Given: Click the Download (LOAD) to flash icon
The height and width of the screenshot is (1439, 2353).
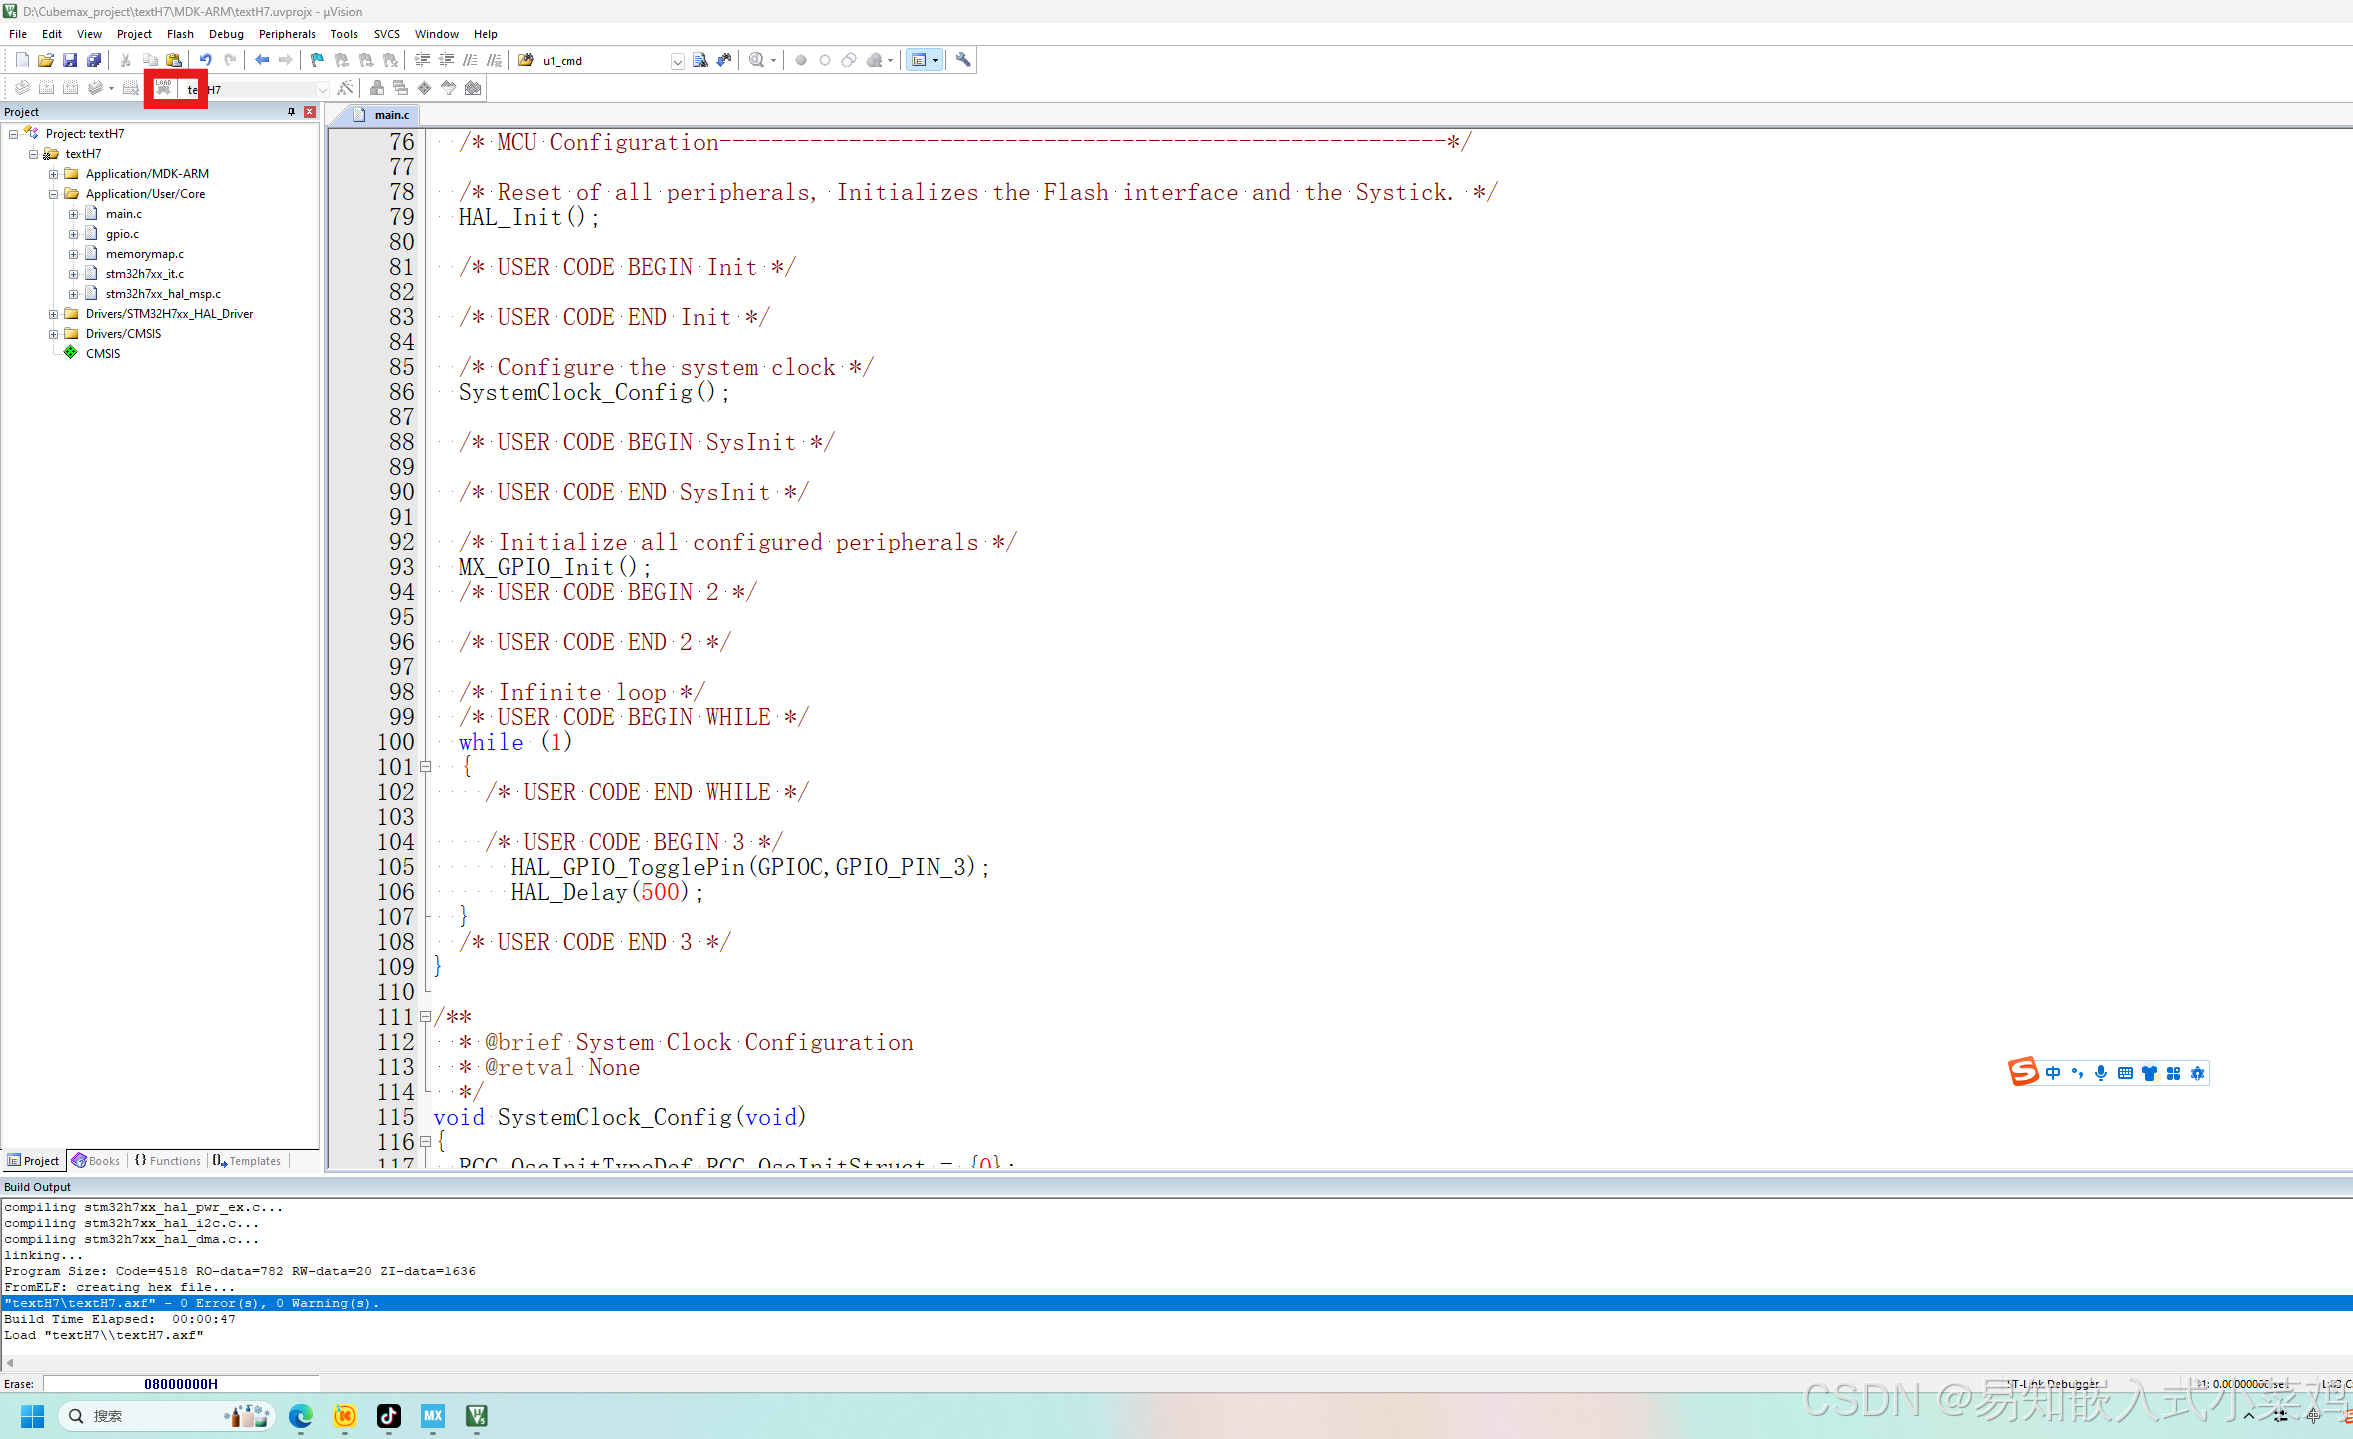Looking at the screenshot, I should click(163, 88).
